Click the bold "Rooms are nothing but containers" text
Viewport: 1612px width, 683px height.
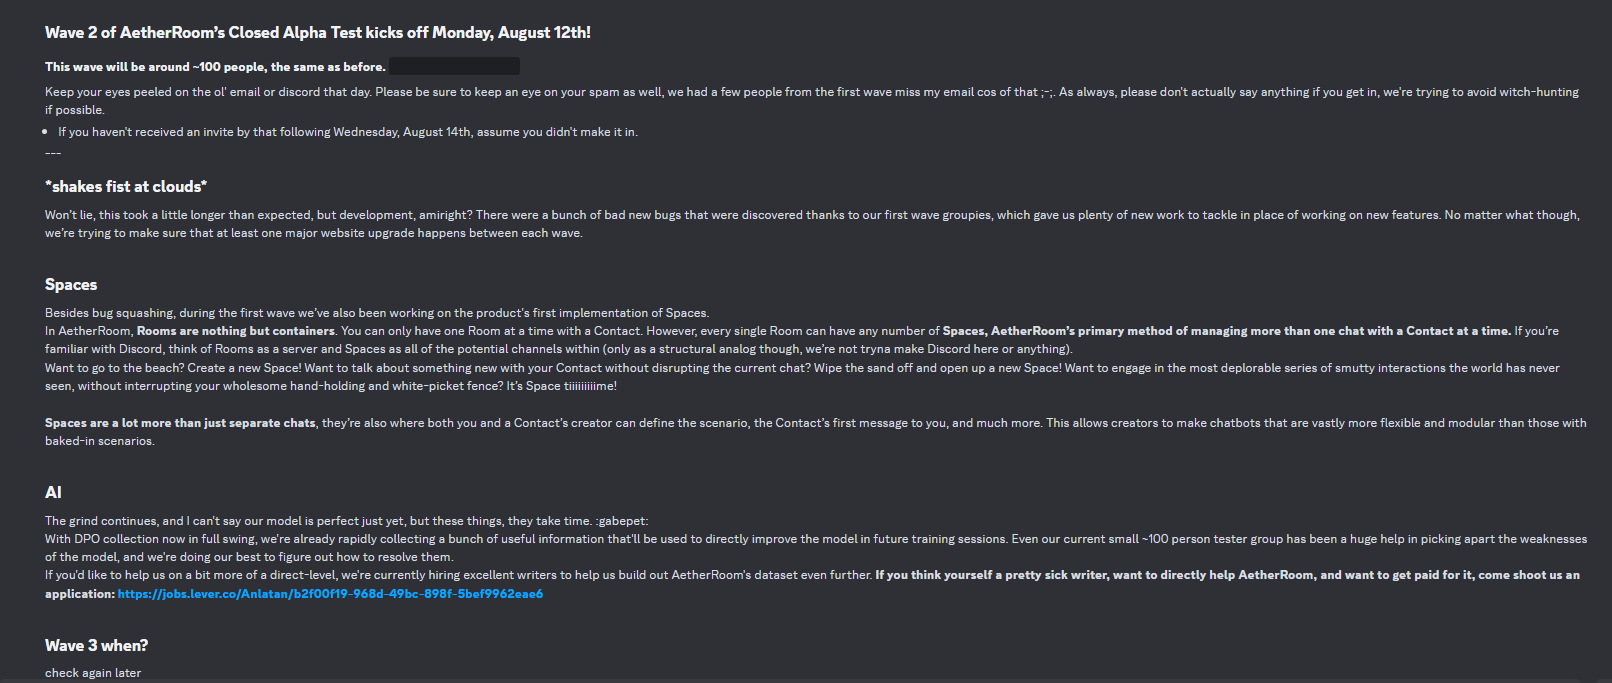(x=235, y=331)
